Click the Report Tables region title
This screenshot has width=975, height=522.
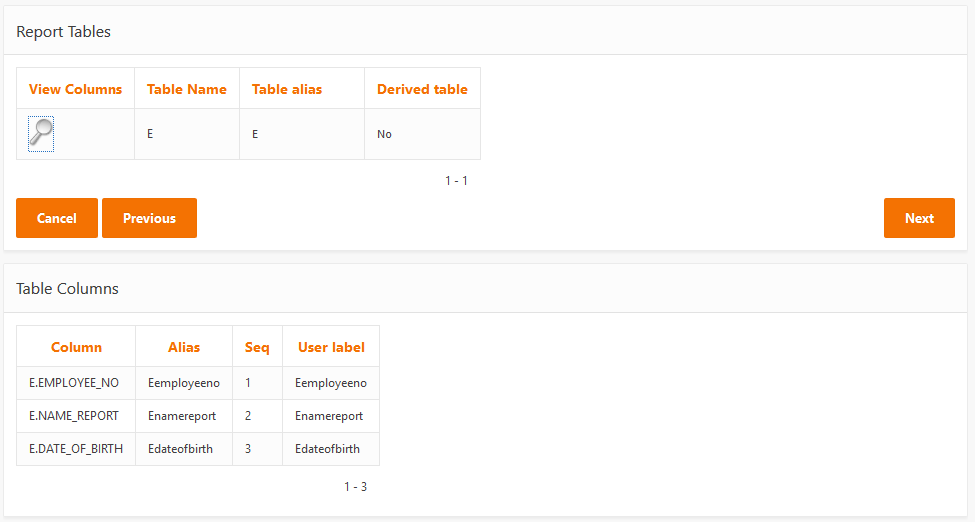63,32
